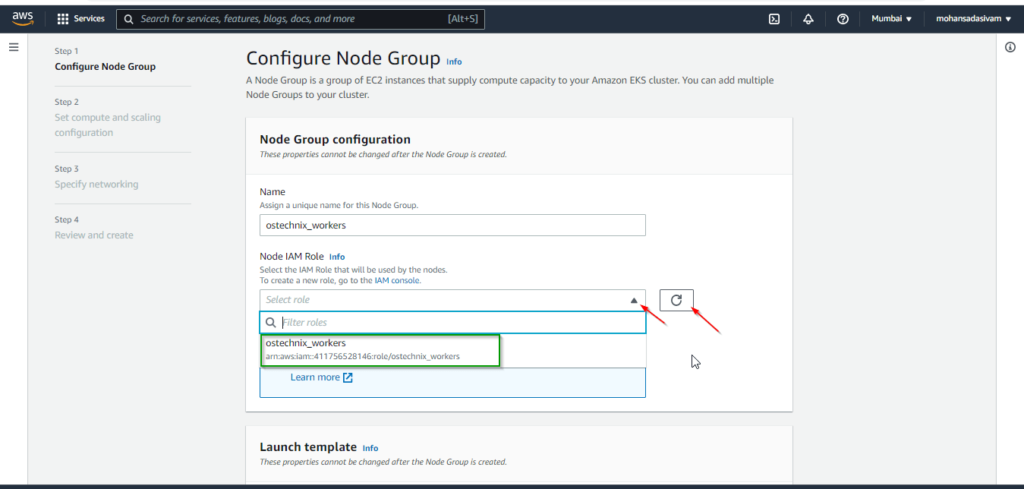Viewport: 1024px width, 489px height.
Task: Open the Learn more link
Action: pos(315,377)
